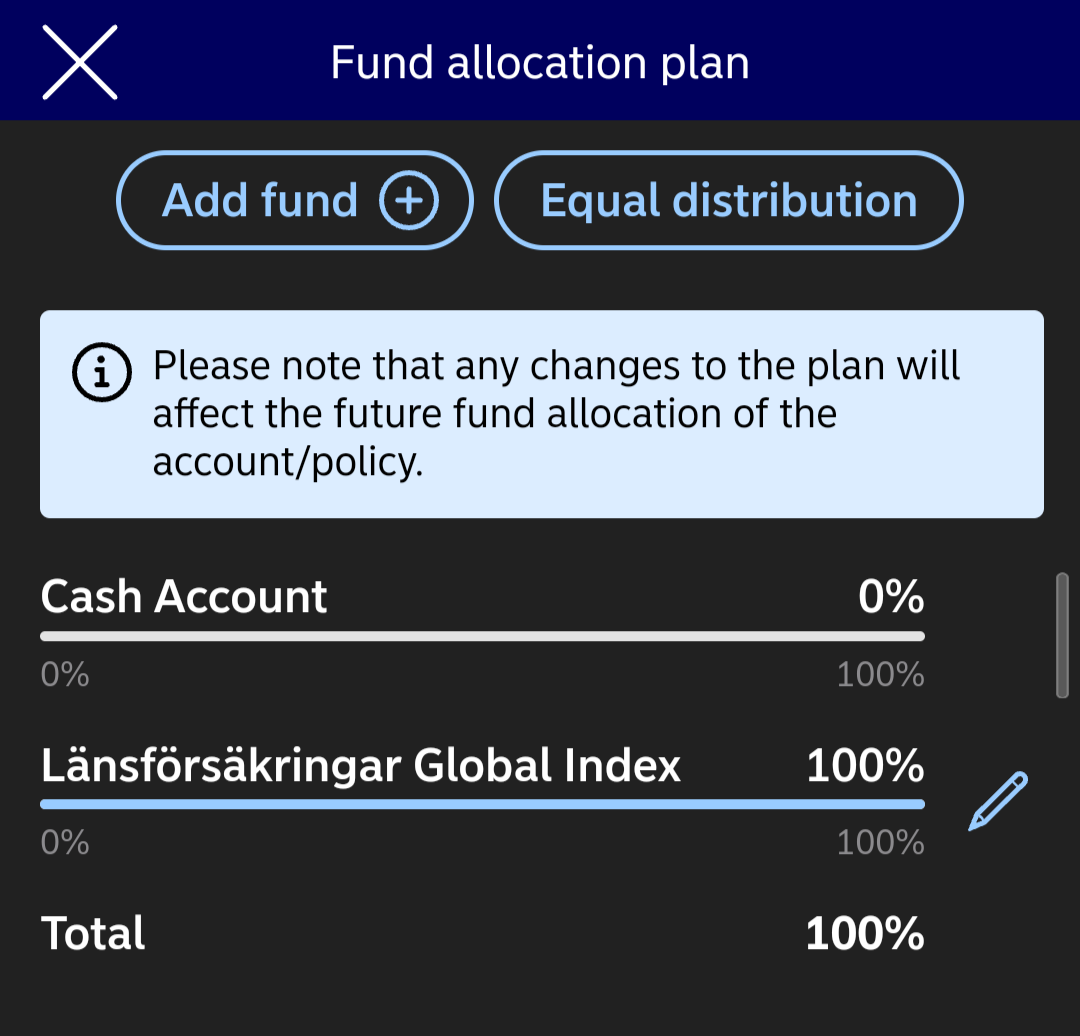The image size is (1080, 1036).
Task: Edit Länsförsäkringar Global Index allocation with pencil
Action: tap(997, 801)
